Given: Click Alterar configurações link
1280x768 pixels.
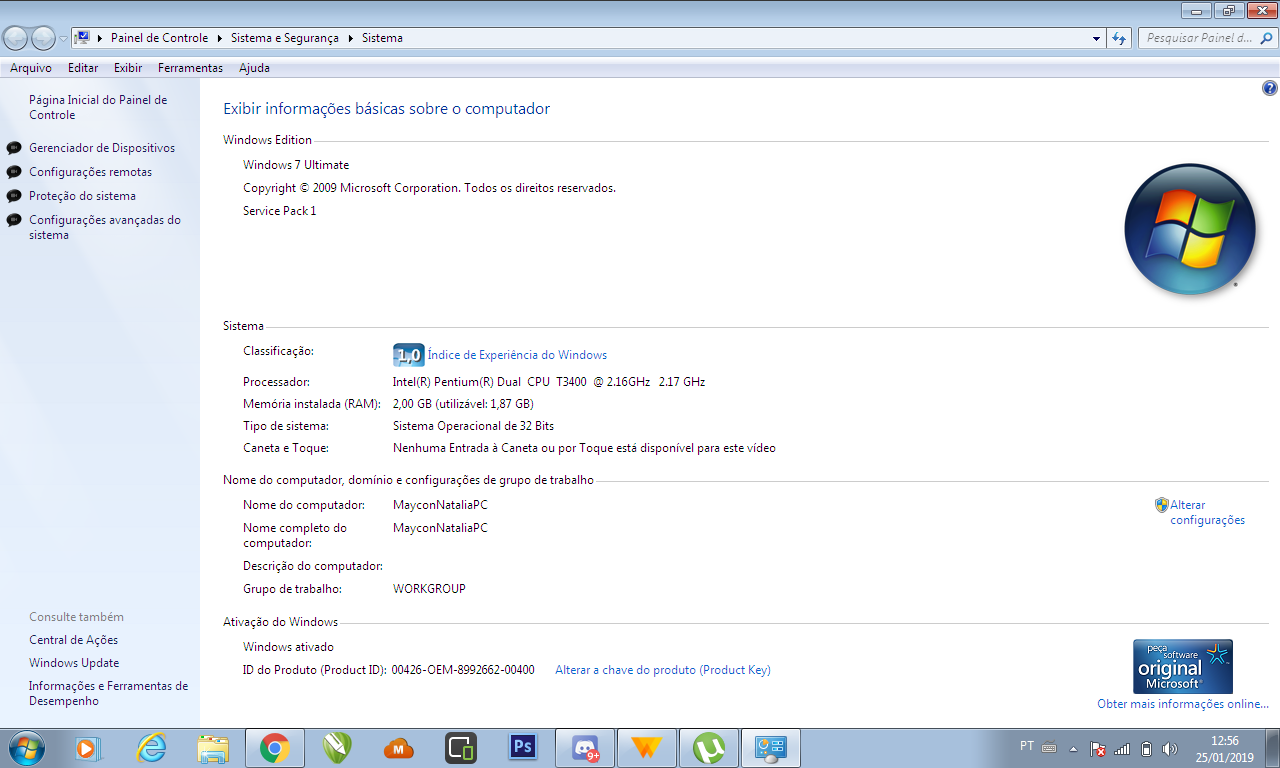Looking at the screenshot, I should pyautogui.click(x=1207, y=512).
